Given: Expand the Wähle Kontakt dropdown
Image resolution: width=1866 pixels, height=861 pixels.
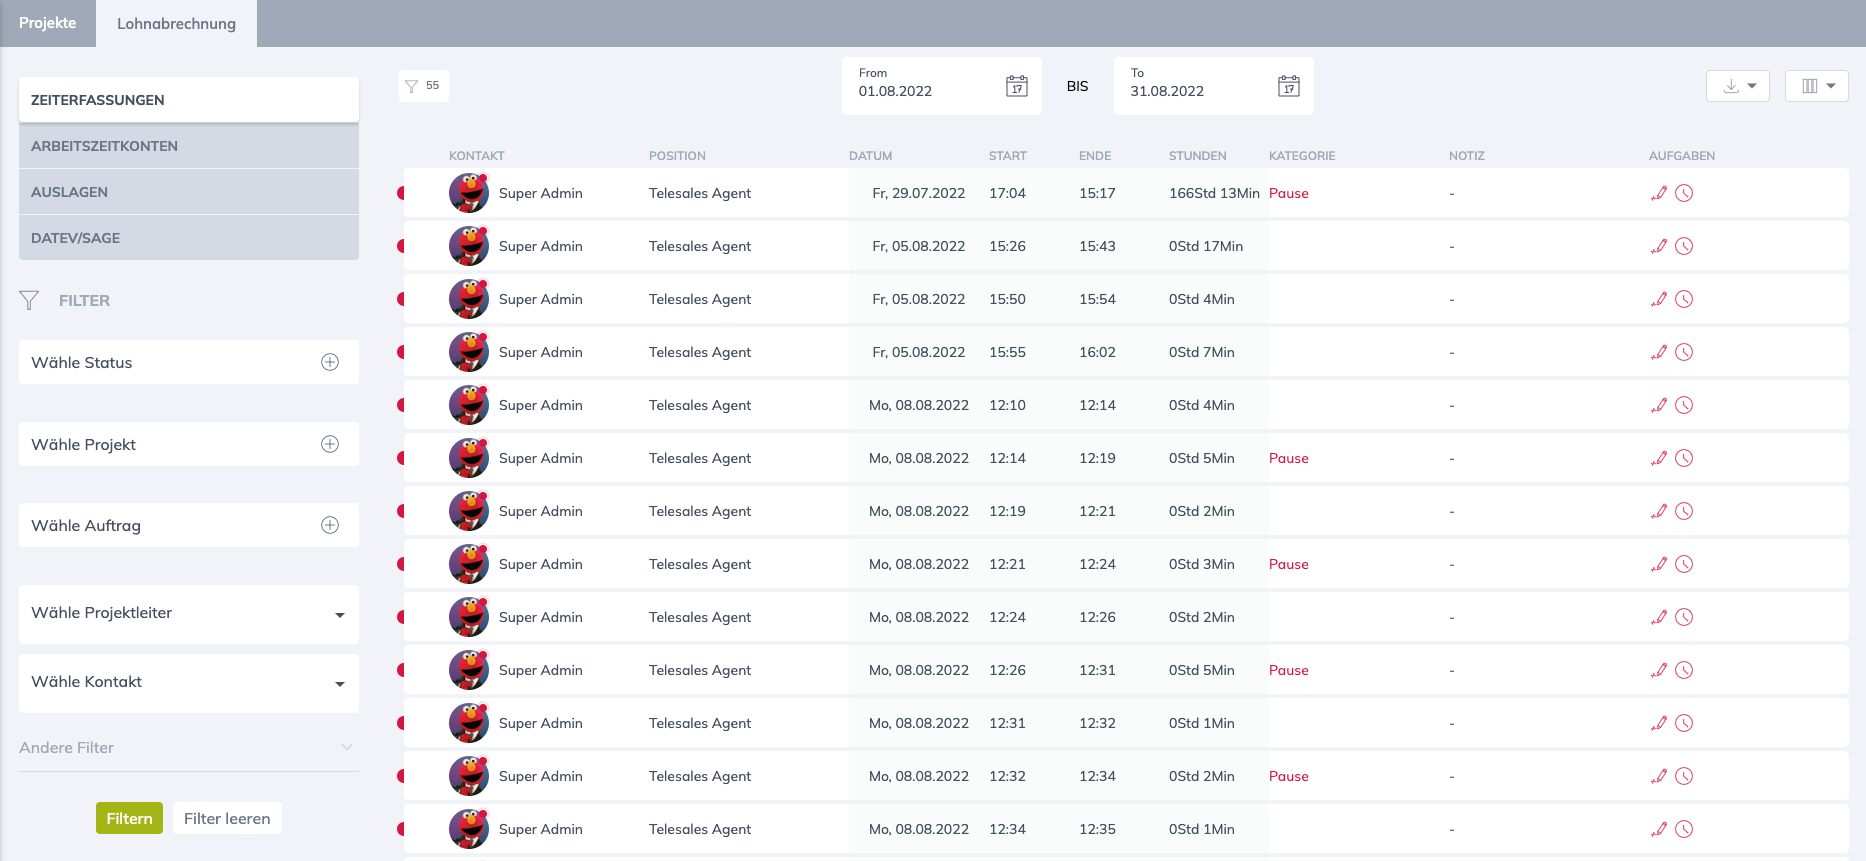Looking at the screenshot, I should [339, 684].
